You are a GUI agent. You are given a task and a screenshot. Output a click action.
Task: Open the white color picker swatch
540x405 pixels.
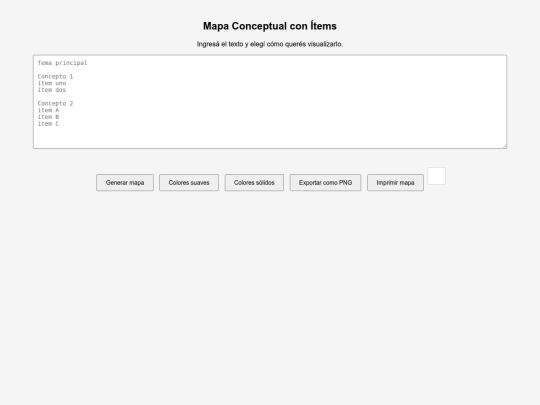(437, 176)
